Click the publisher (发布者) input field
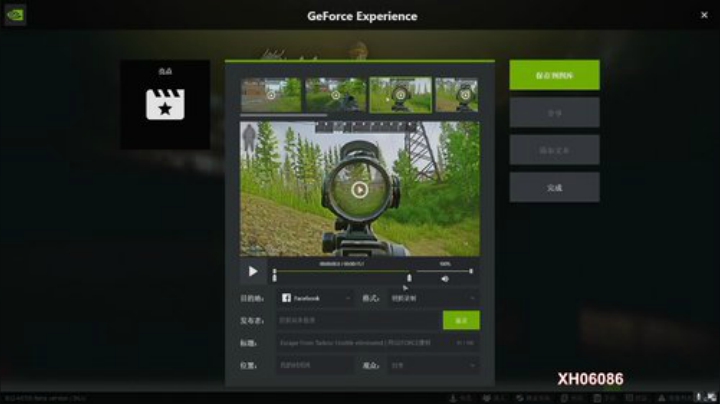This screenshot has width=720, height=404. (x=359, y=320)
